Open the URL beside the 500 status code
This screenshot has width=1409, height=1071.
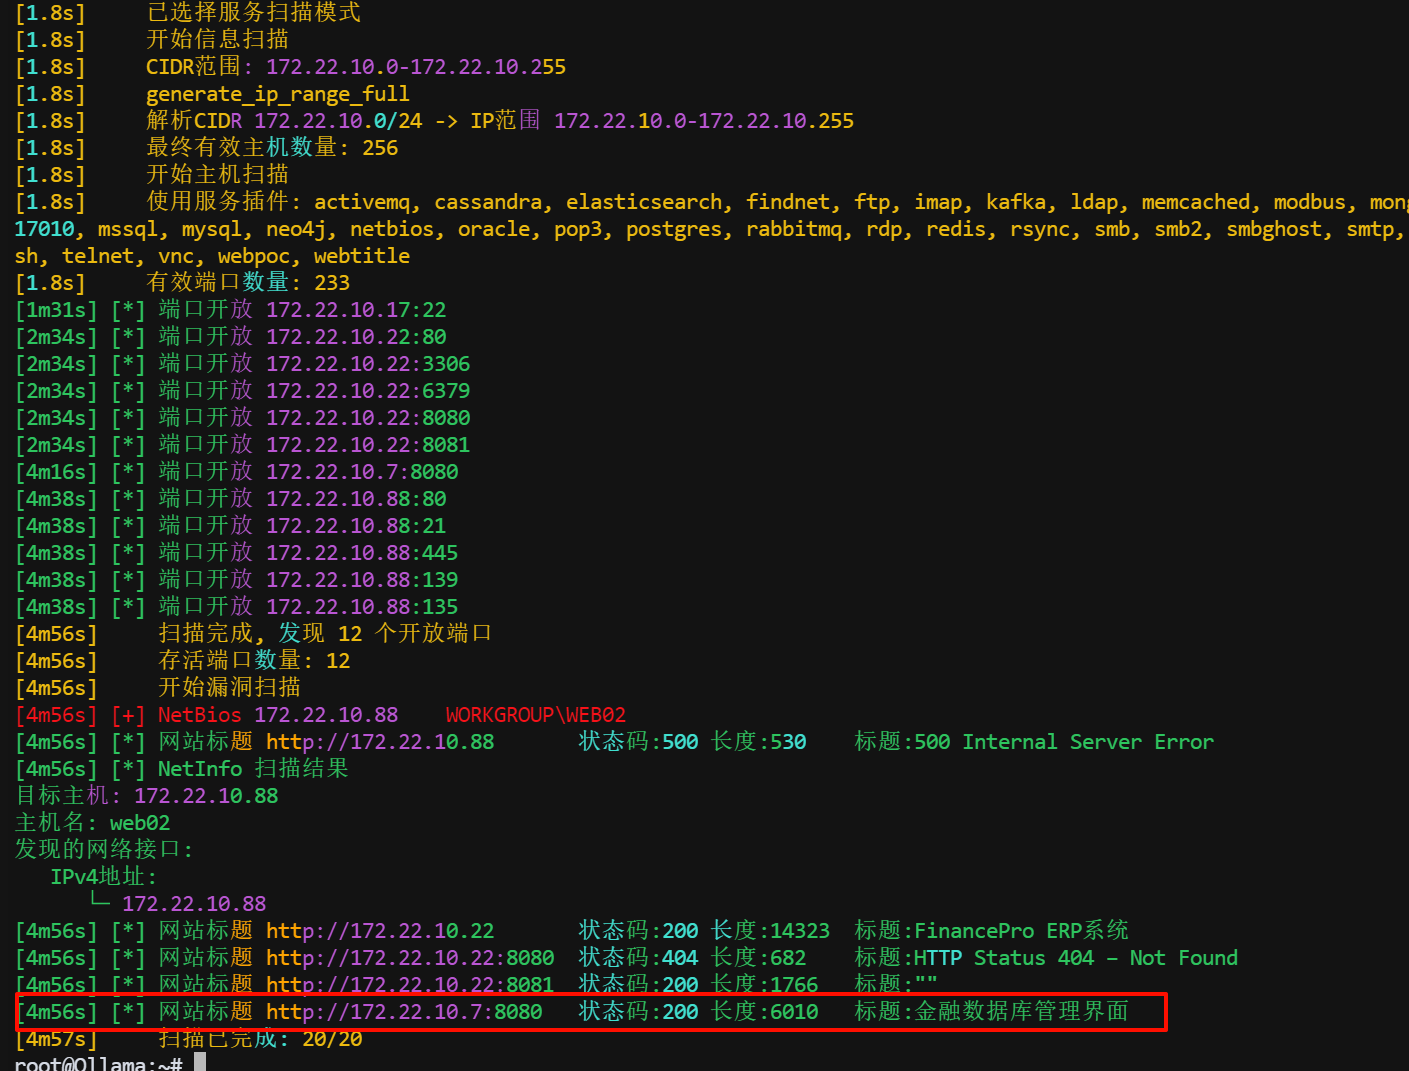click(379, 742)
